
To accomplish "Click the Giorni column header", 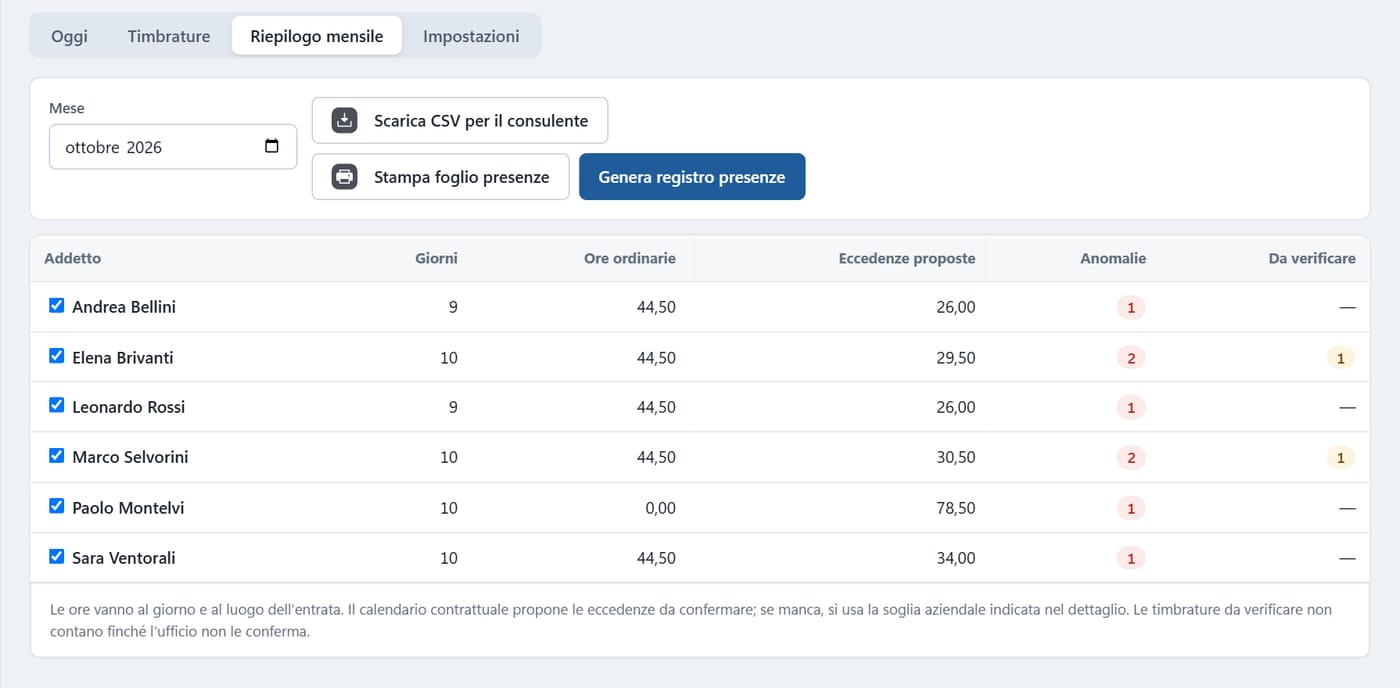I will (x=436, y=258).
